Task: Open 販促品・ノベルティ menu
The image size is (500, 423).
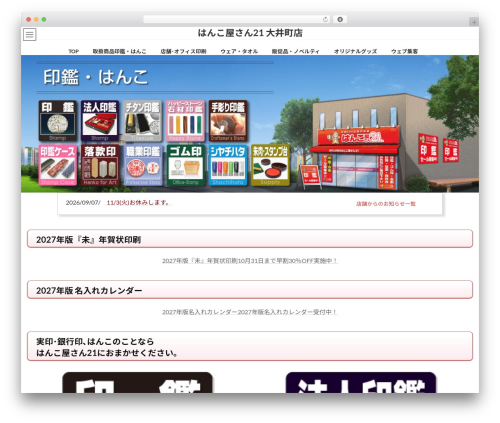Action: point(296,51)
